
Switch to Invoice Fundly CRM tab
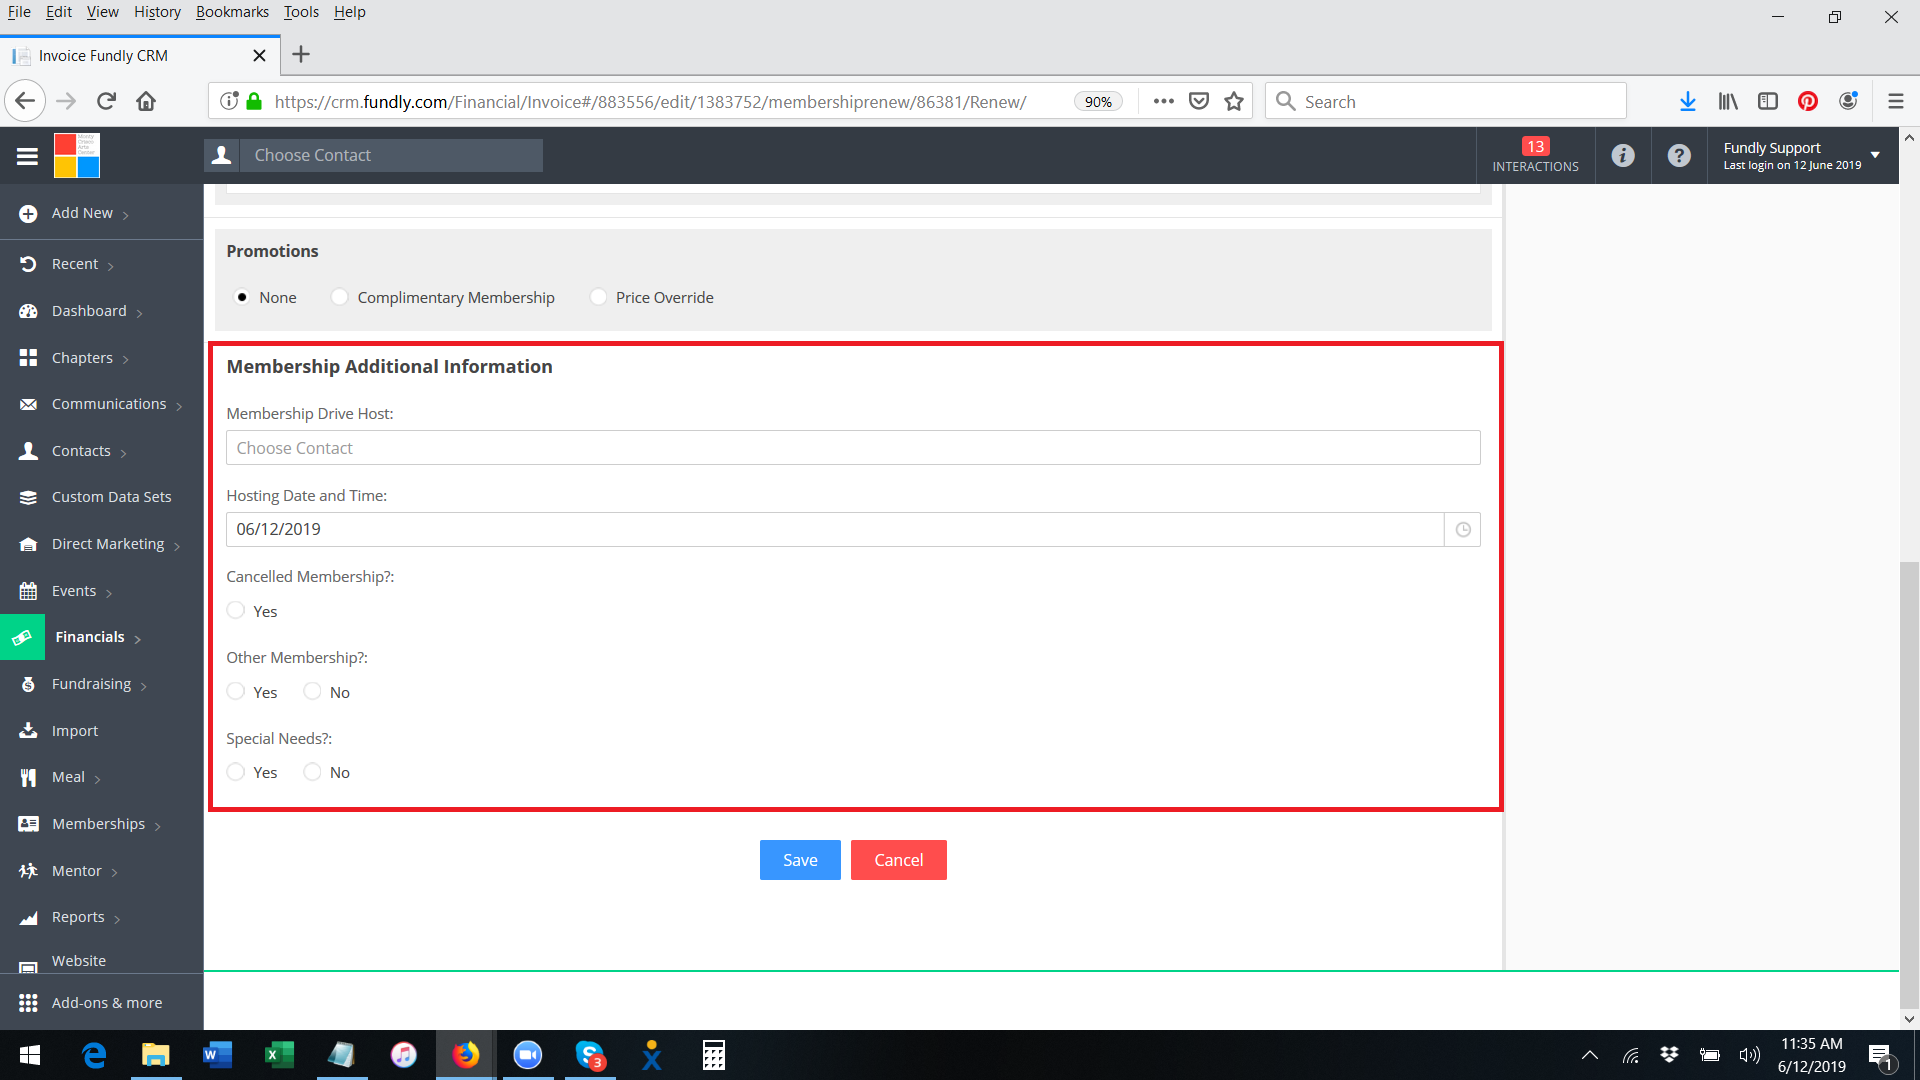pos(140,56)
